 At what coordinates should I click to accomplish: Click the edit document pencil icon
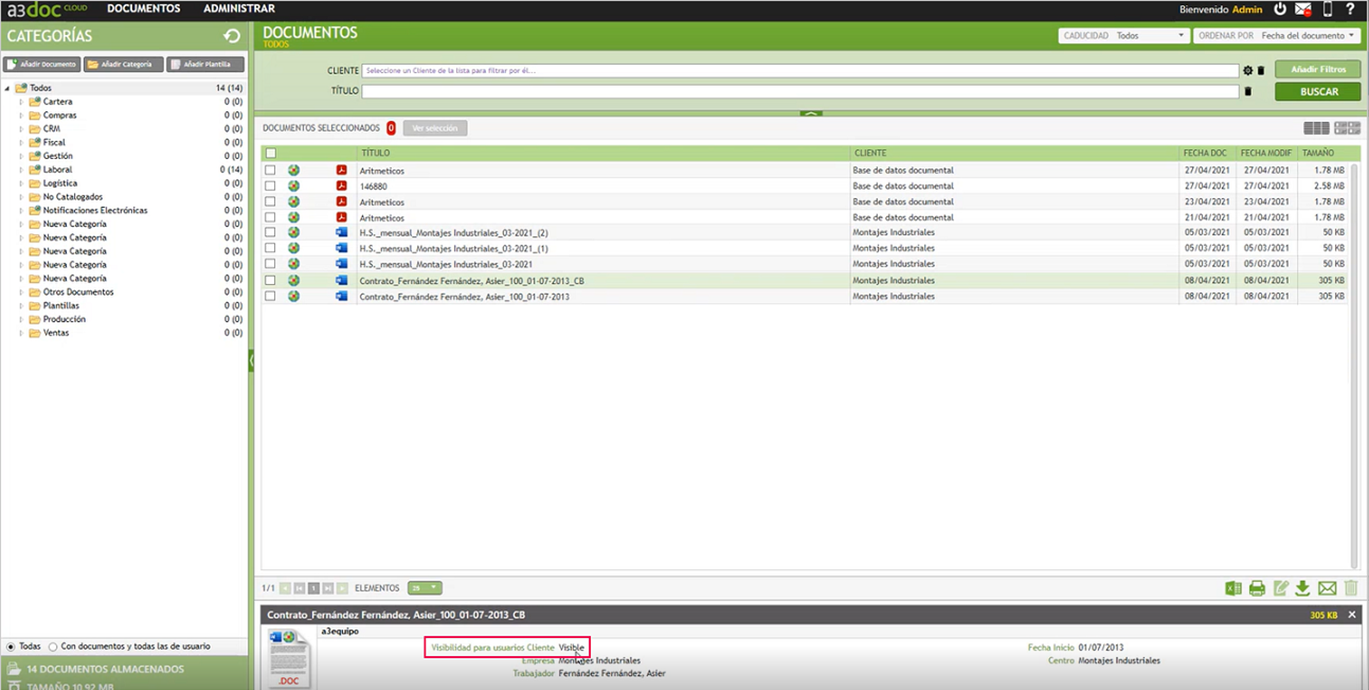[1281, 589]
